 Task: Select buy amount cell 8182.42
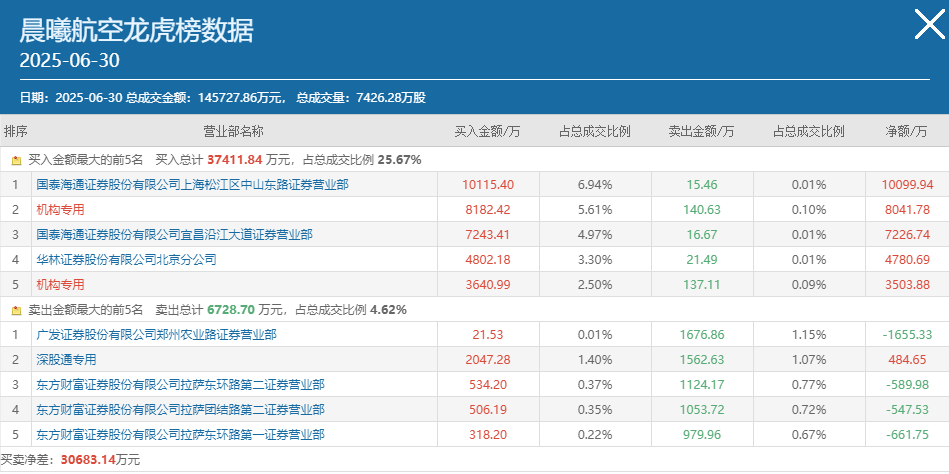coord(488,210)
